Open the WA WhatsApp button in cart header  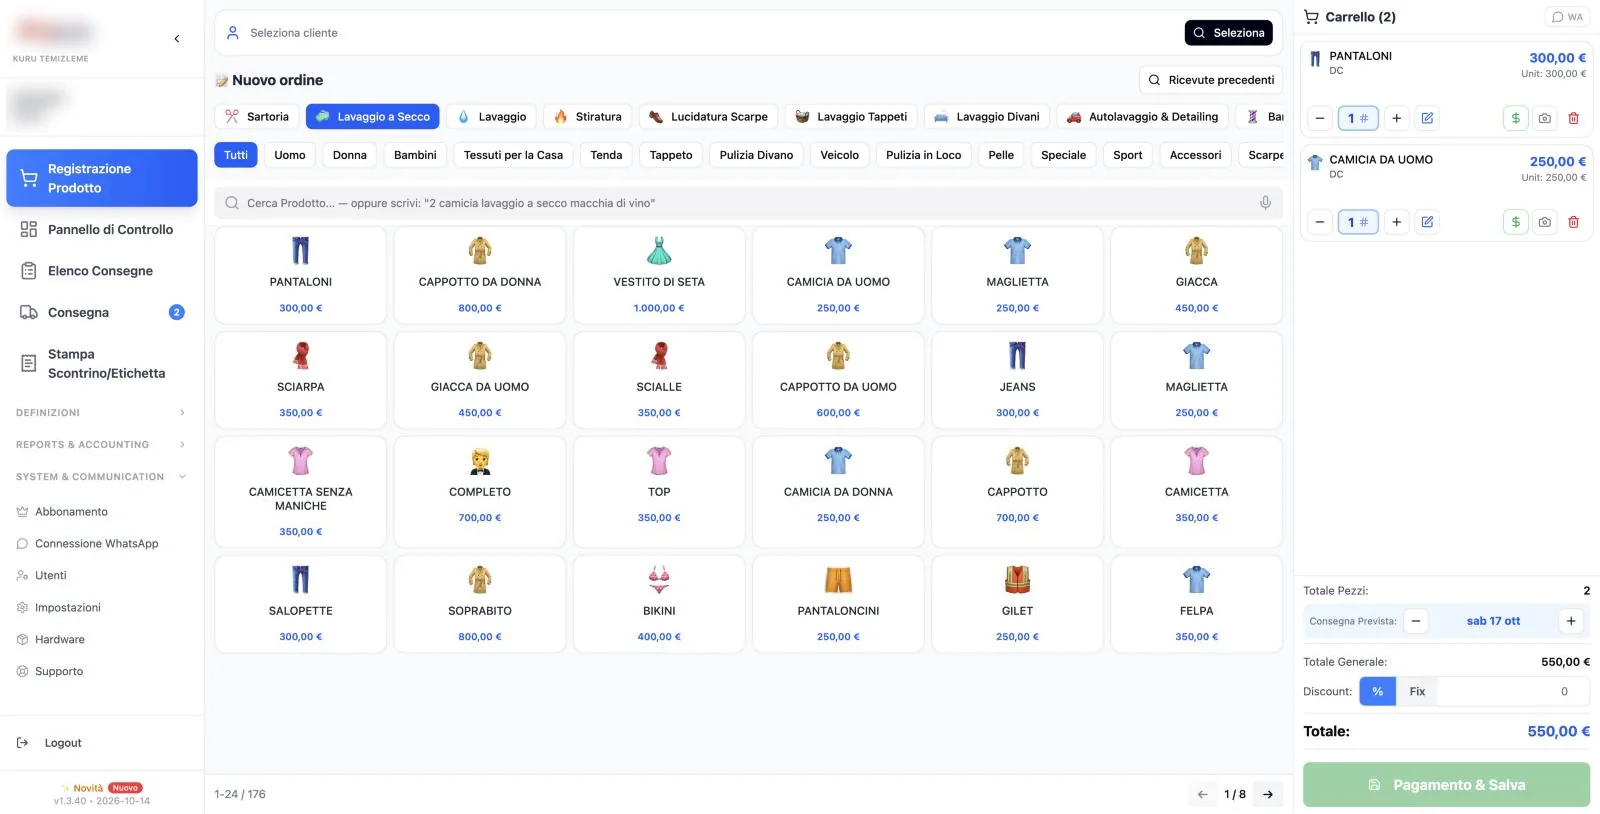1567,17
